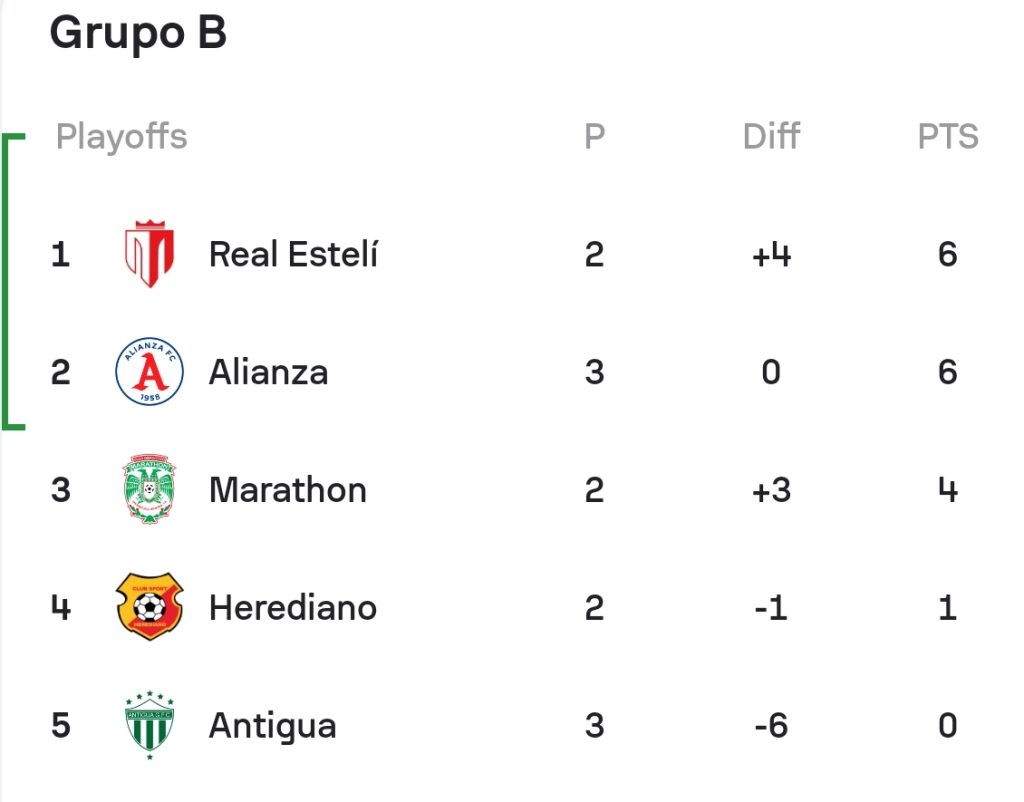Click the Herediano club badge

click(150, 607)
